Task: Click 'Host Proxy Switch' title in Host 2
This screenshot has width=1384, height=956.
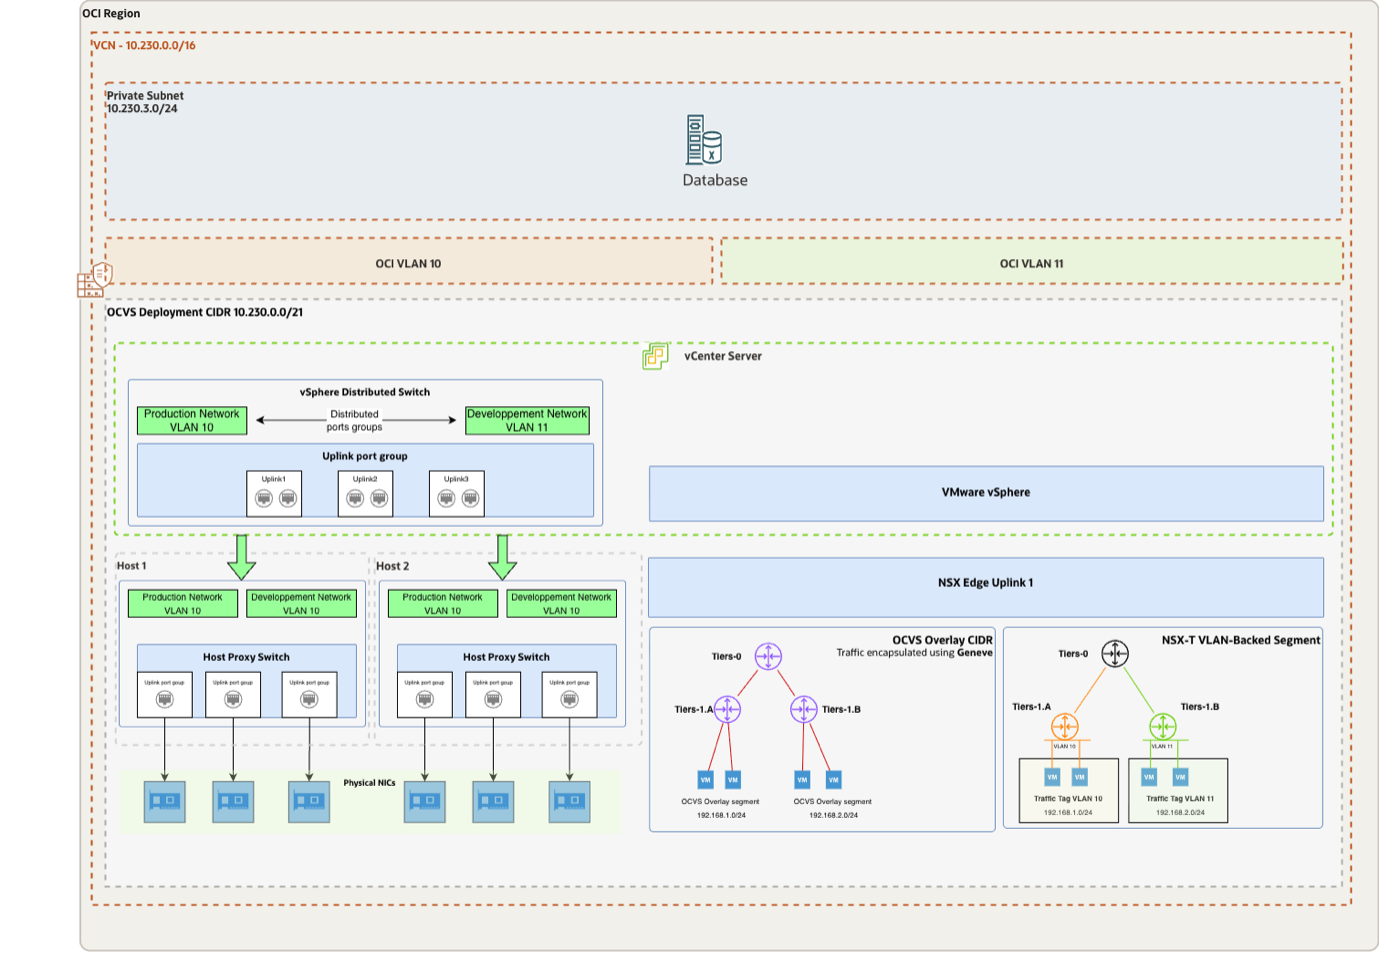Action: 506,657
